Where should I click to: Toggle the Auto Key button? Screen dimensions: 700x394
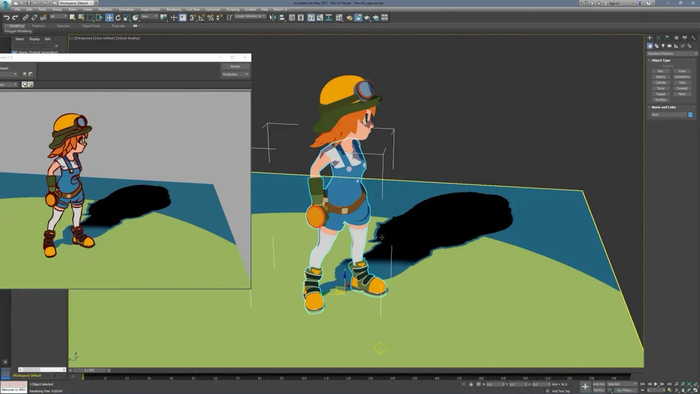(598, 384)
